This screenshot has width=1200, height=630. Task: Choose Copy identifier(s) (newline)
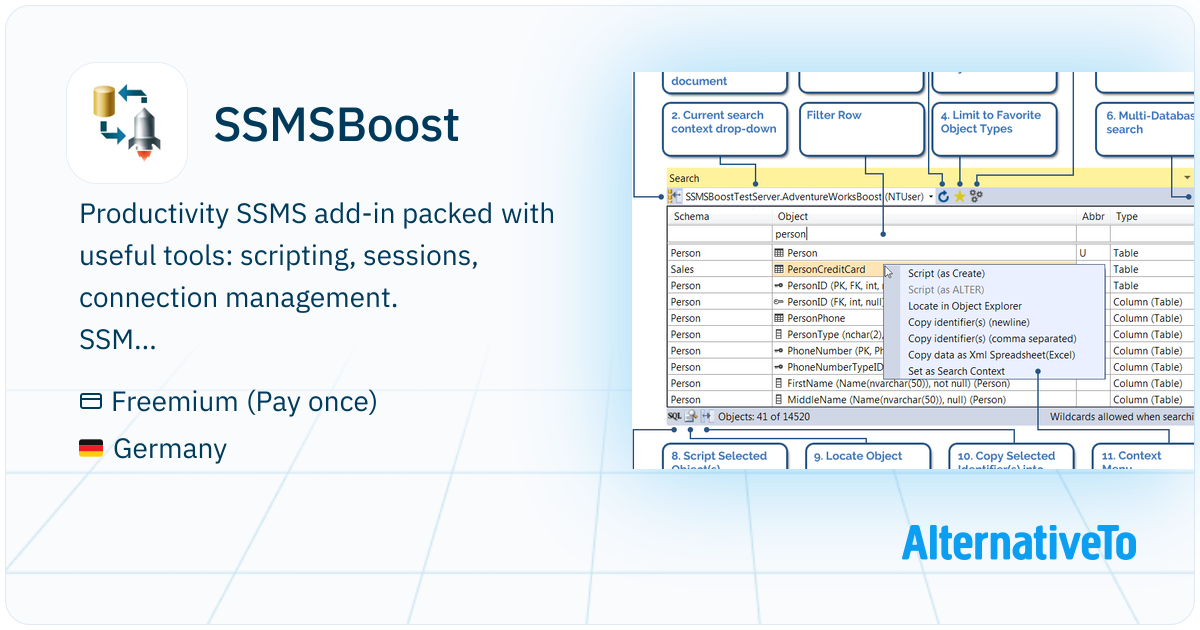pos(994,322)
